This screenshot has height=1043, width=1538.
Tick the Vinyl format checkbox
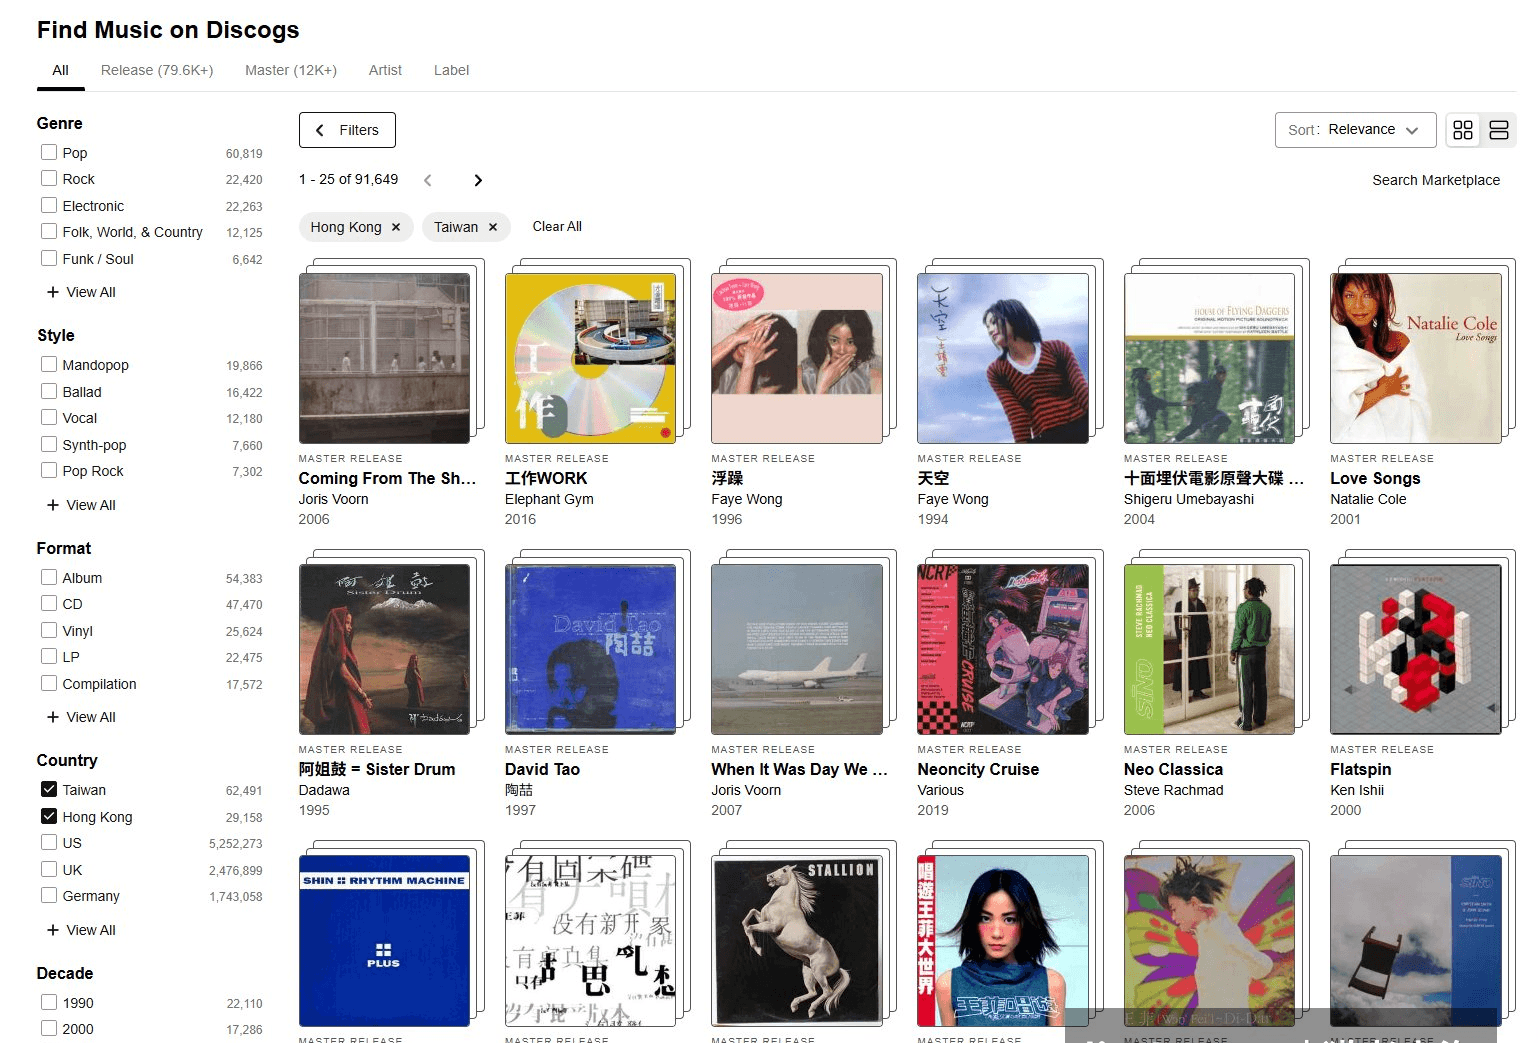click(x=48, y=630)
